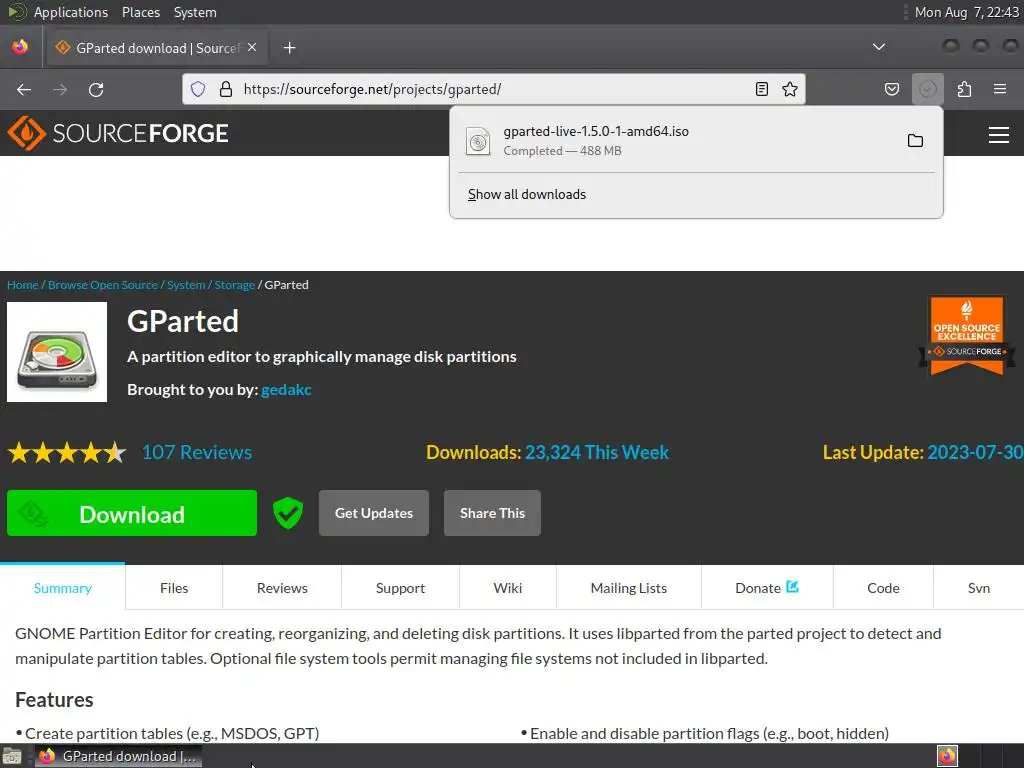Switch to the Support tab
The width and height of the screenshot is (1024, 768).
400,588
